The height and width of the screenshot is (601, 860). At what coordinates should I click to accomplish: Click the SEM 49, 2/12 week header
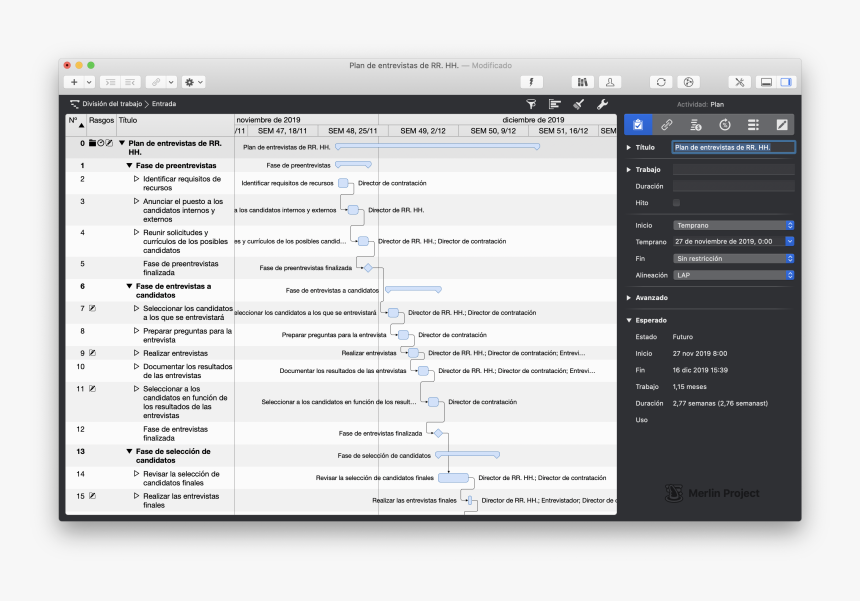coord(423,131)
